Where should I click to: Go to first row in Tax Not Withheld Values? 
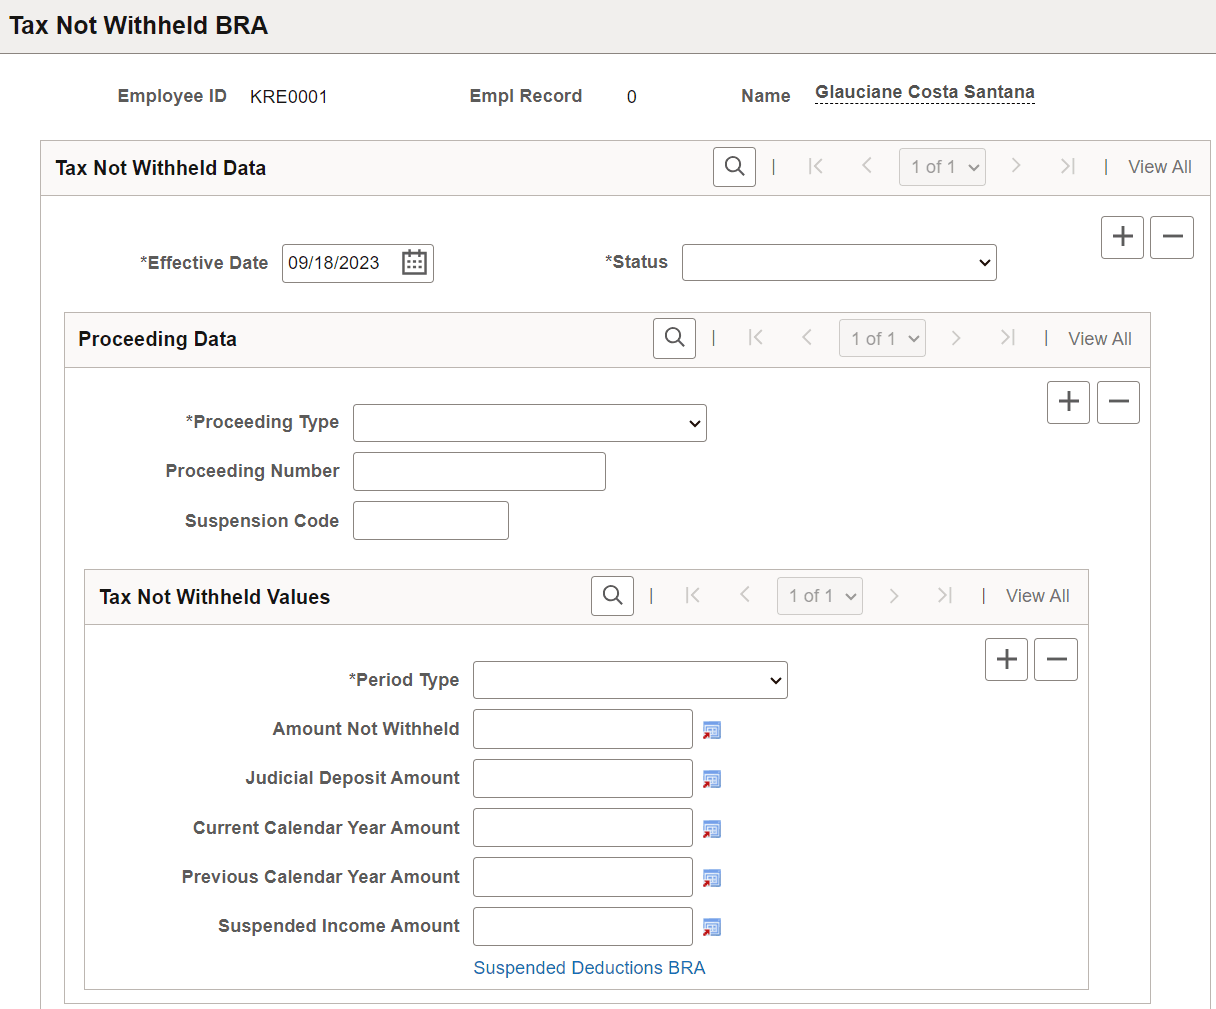pyautogui.click(x=693, y=596)
